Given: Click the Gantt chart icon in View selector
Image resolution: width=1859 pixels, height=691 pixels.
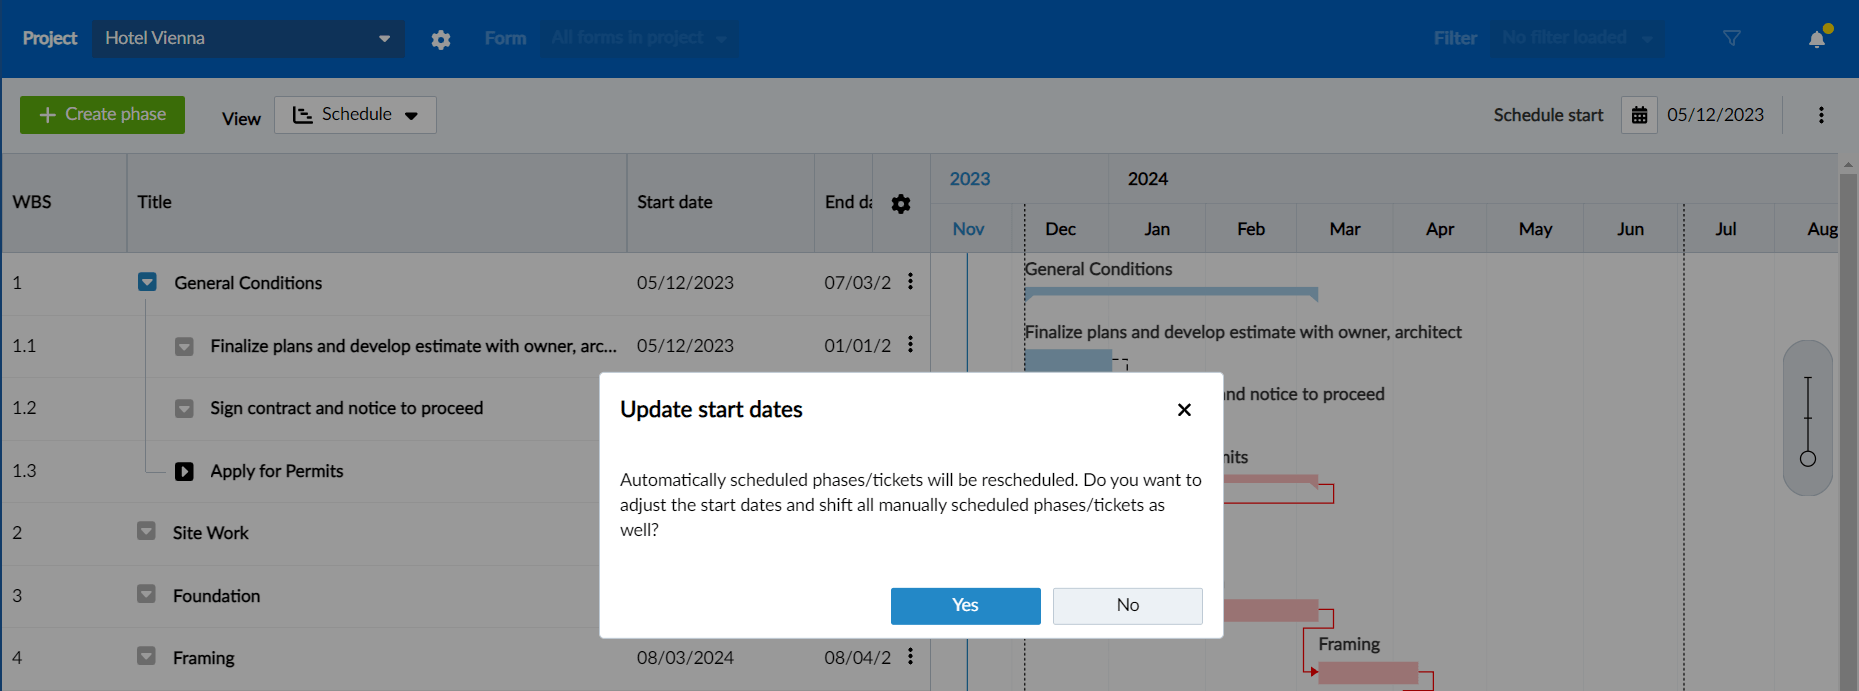Looking at the screenshot, I should pyautogui.click(x=303, y=114).
